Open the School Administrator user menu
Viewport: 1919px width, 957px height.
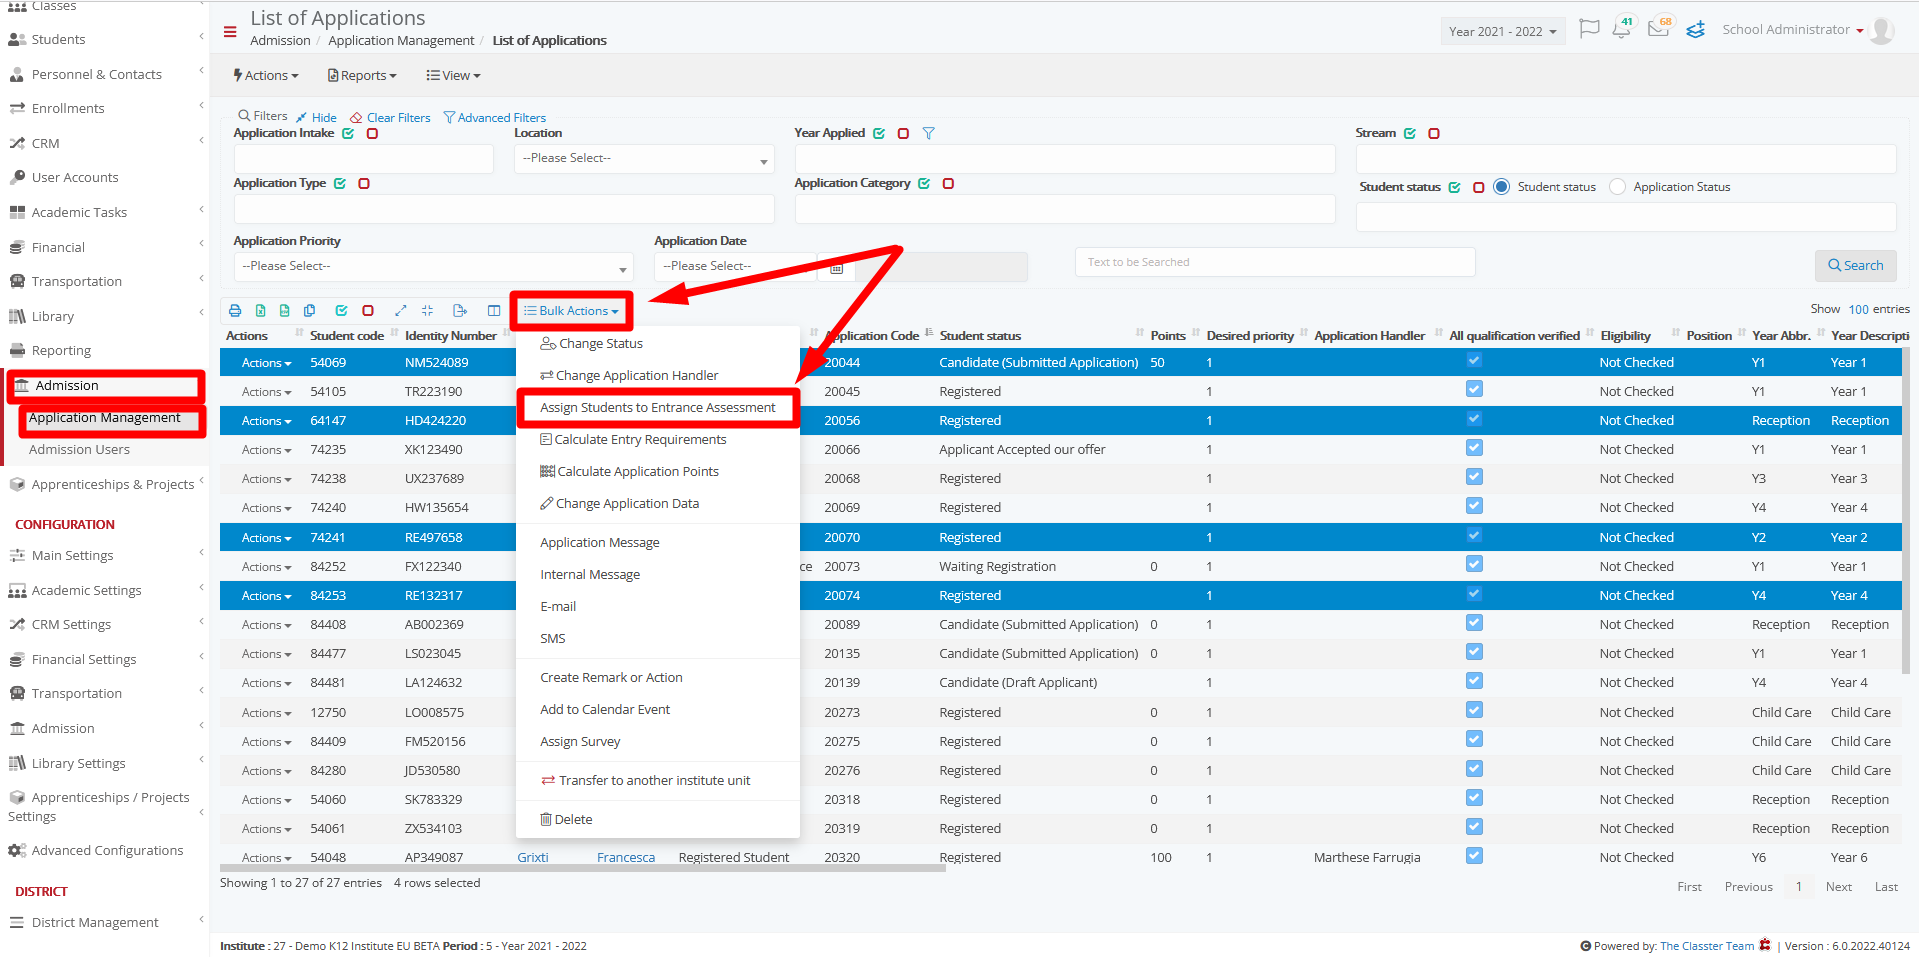[x=1792, y=30]
